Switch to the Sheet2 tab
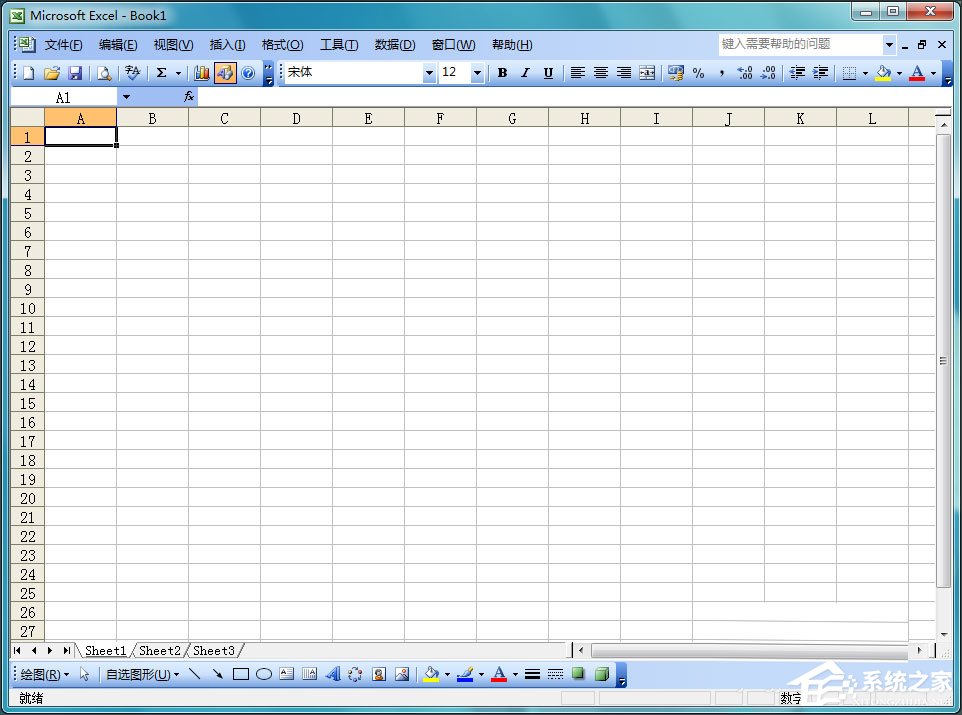962x715 pixels. click(x=159, y=650)
